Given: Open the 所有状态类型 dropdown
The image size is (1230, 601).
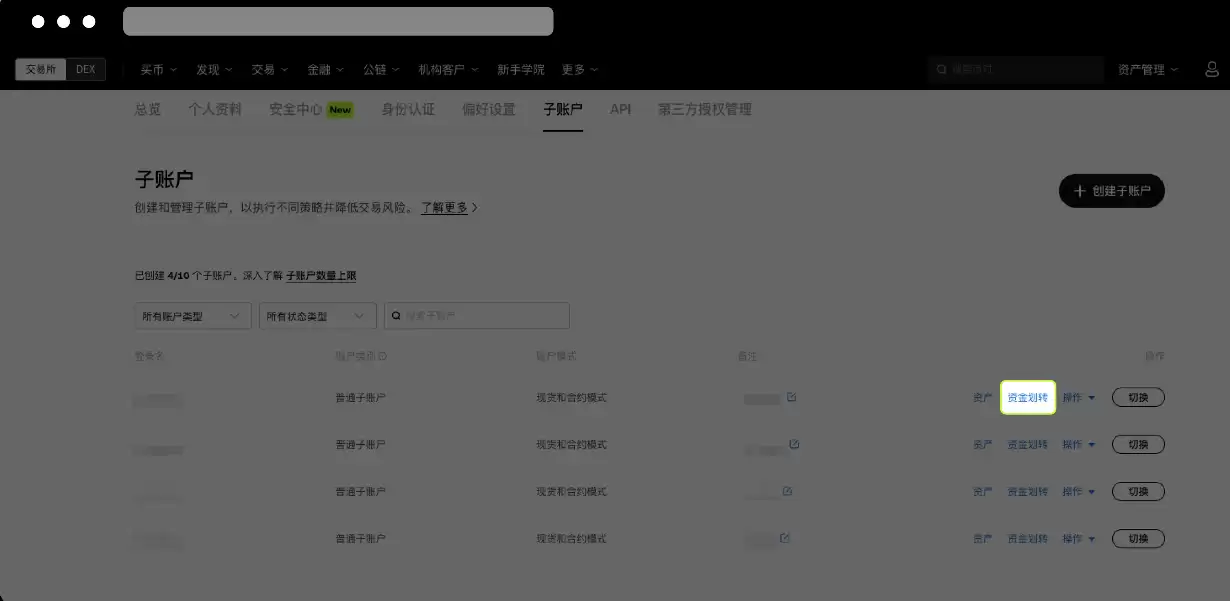Looking at the screenshot, I should pos(317,315).
